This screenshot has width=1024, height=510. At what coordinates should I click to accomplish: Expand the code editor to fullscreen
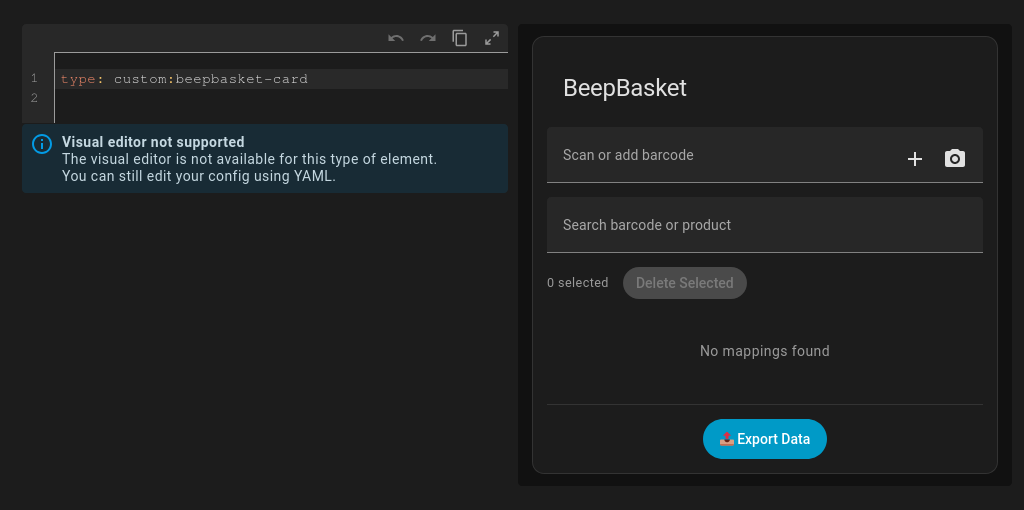pos(492,38)
